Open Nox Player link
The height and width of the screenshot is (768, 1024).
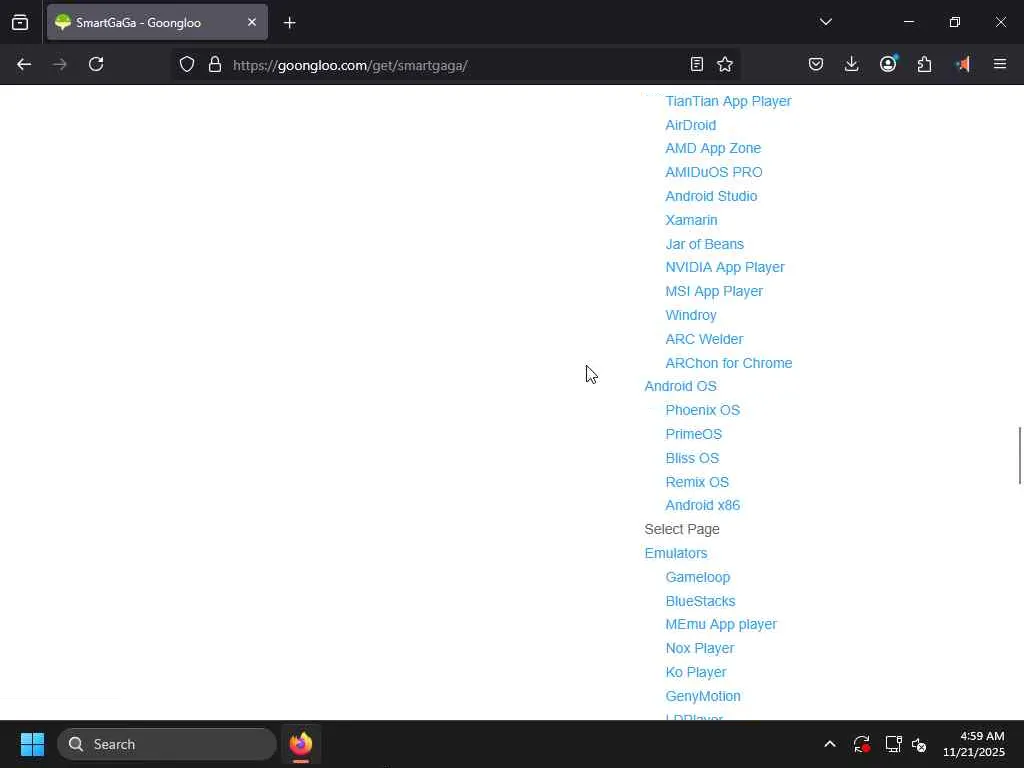(x=699, y=648)
